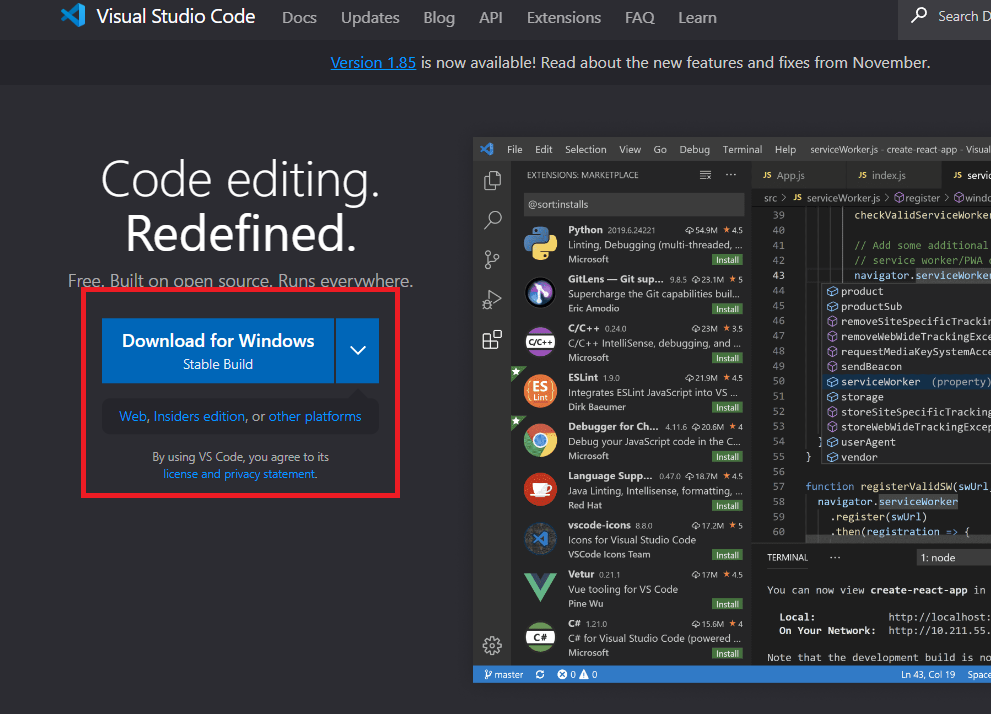Open the other platforms link
Image resolution: width=993 pixels, height=714 pixels.
tap(315, 416)
